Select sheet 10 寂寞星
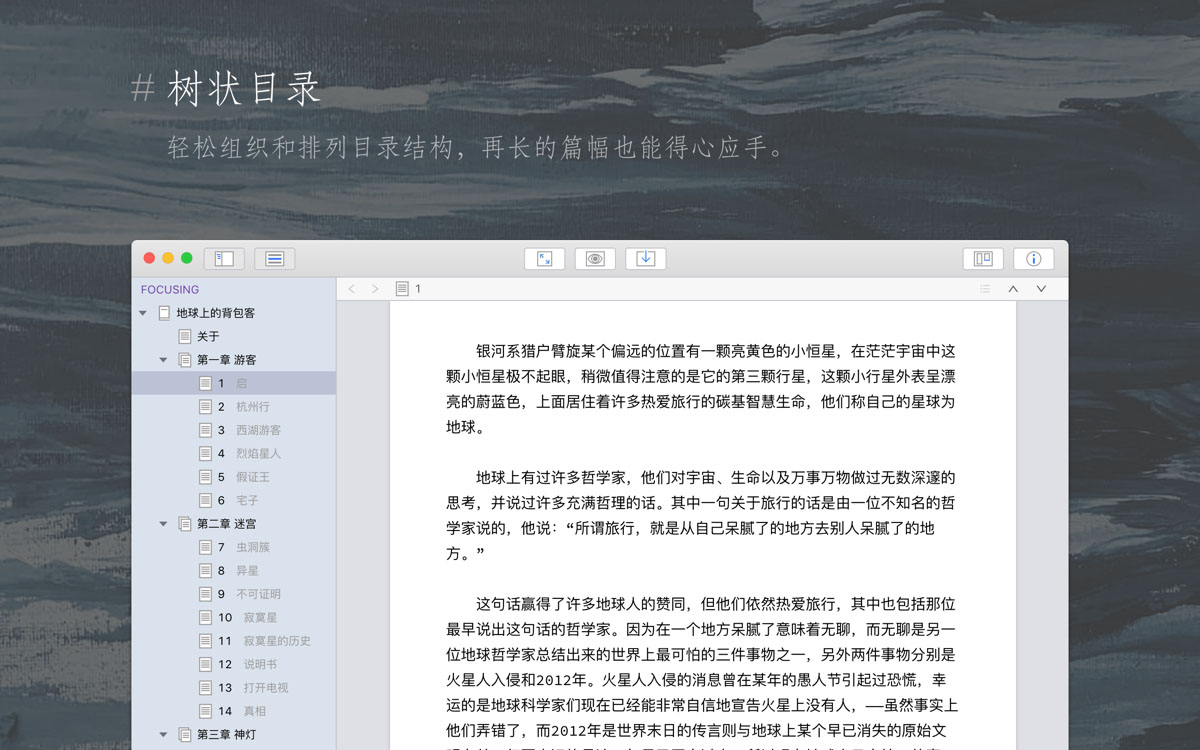This screenshot has width=1200, height=750. (x=234, y=618)
